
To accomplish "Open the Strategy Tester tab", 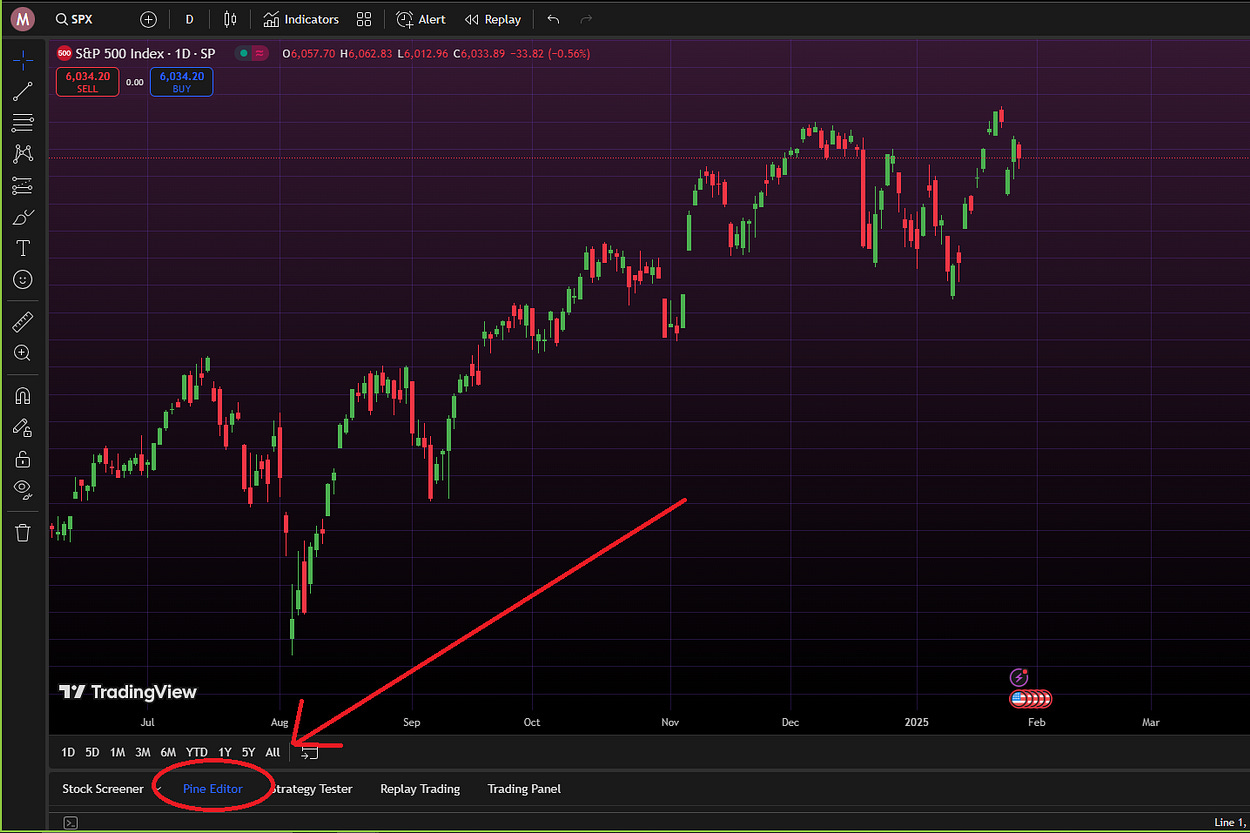I will click(313, 789).
